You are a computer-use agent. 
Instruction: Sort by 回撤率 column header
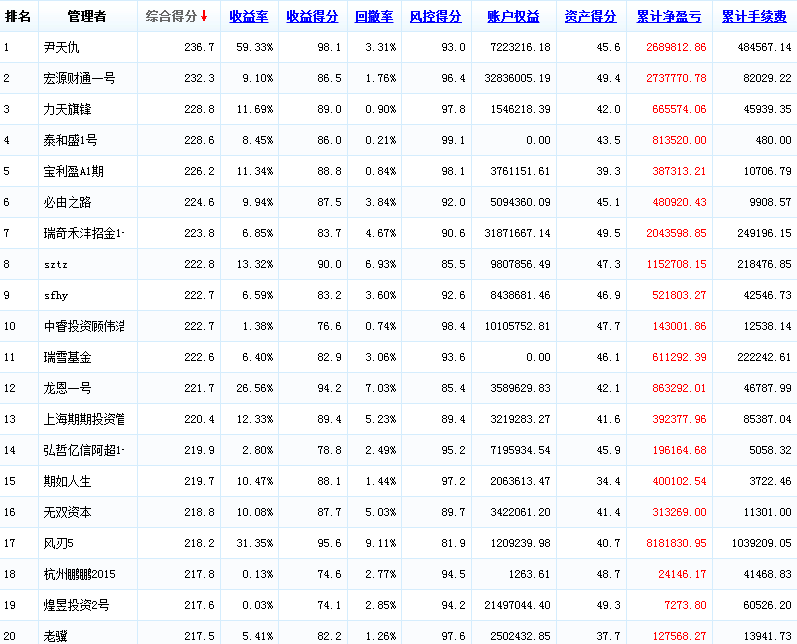click(374, 17)
